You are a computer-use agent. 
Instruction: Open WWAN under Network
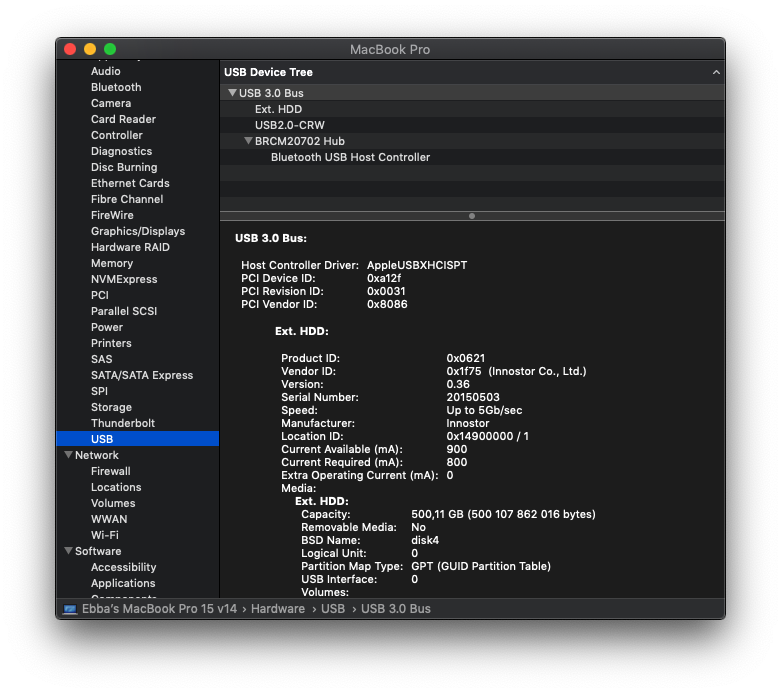click(109, 519)
